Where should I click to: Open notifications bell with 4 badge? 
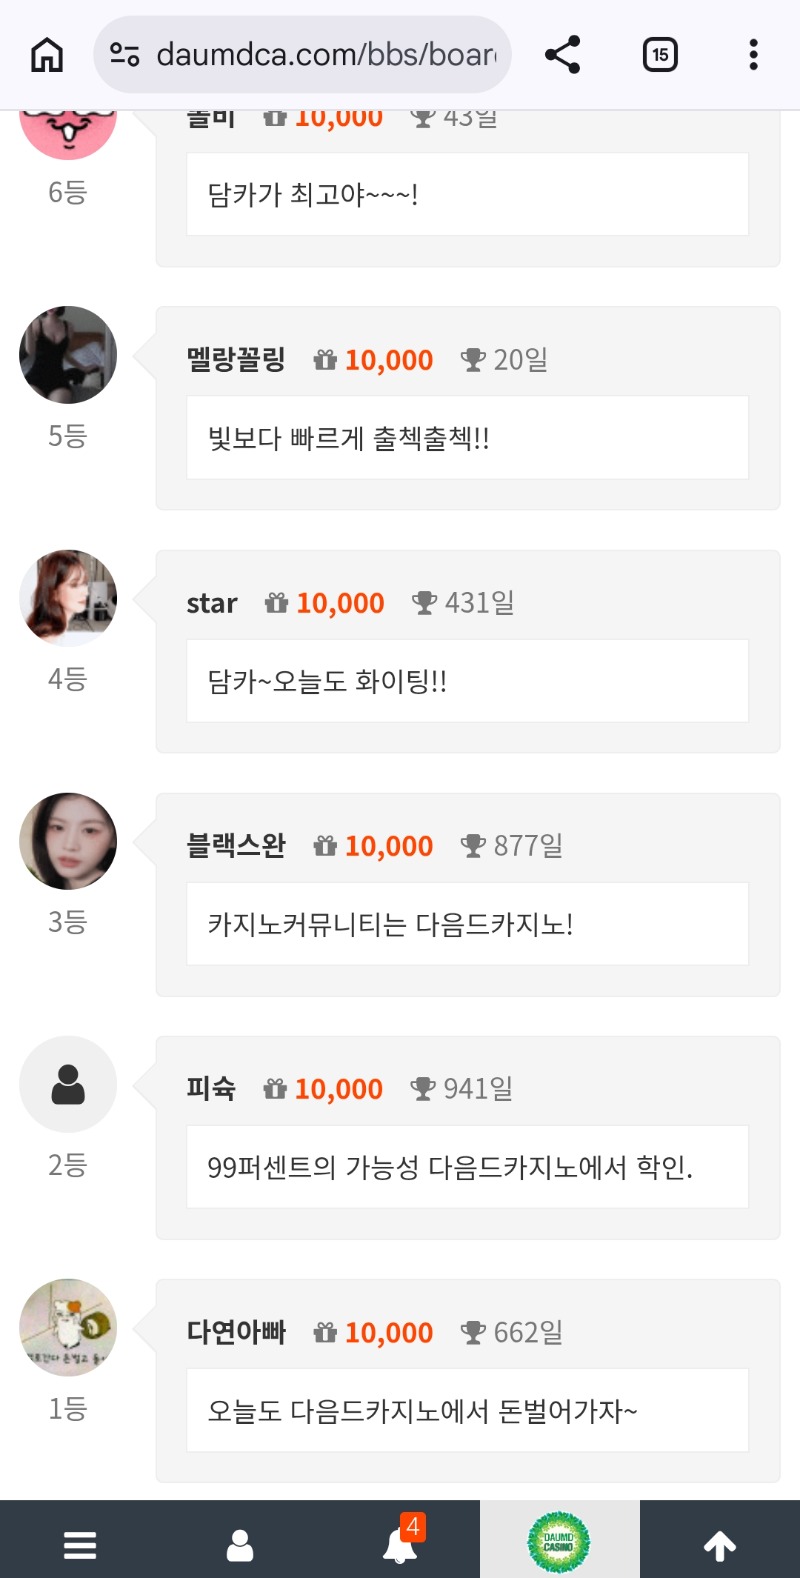coord(401,1543)
